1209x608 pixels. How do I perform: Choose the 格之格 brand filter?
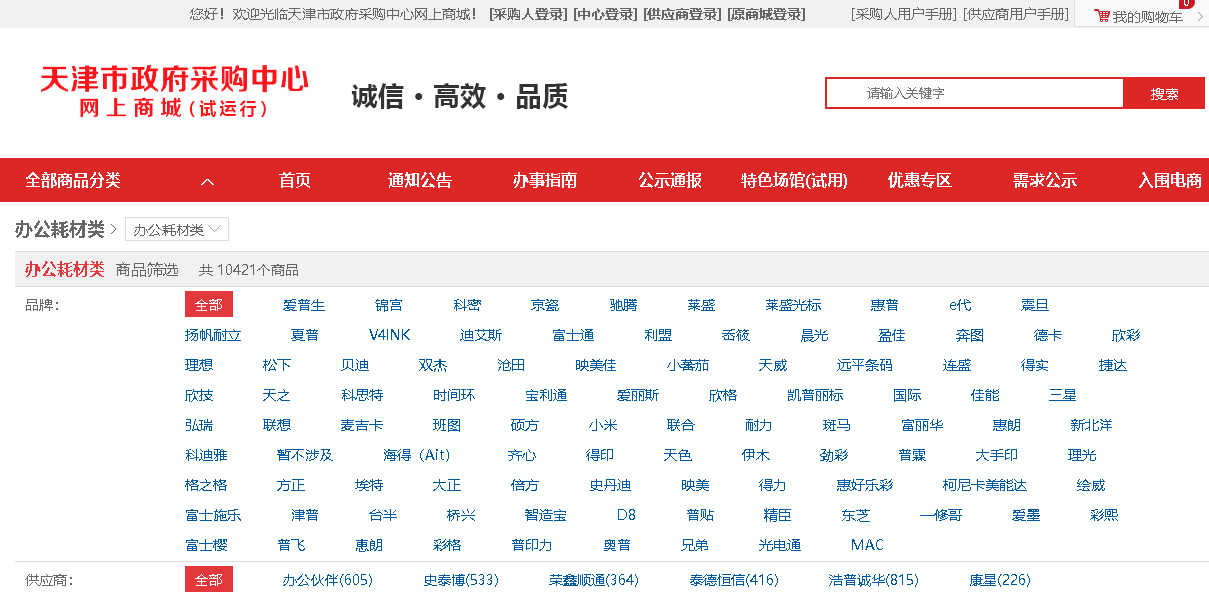(x=206, y=486)
